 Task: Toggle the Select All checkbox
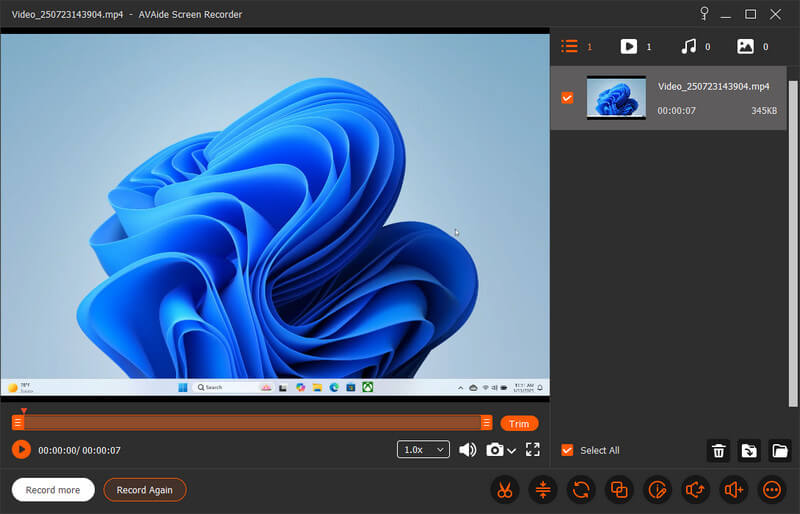click(567, 450)
